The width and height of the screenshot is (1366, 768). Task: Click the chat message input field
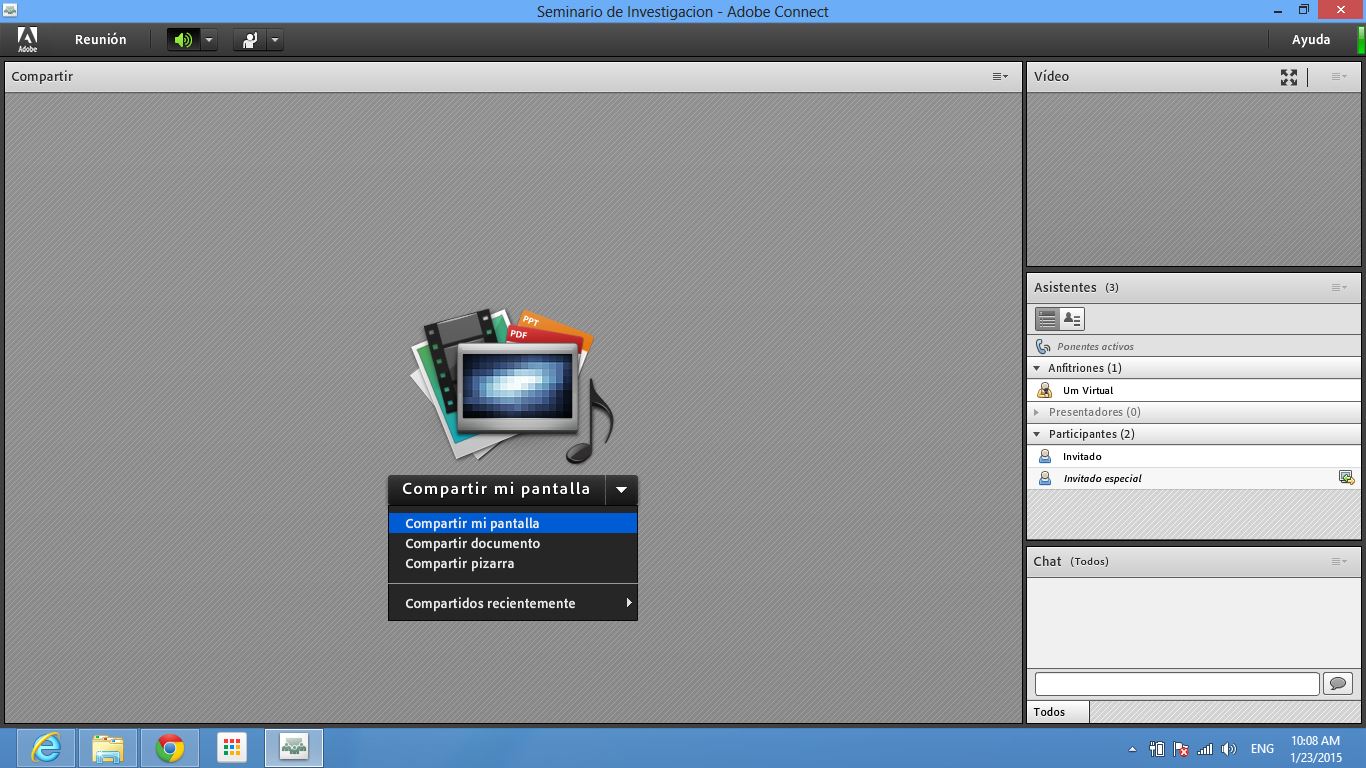click(1177, 684)
